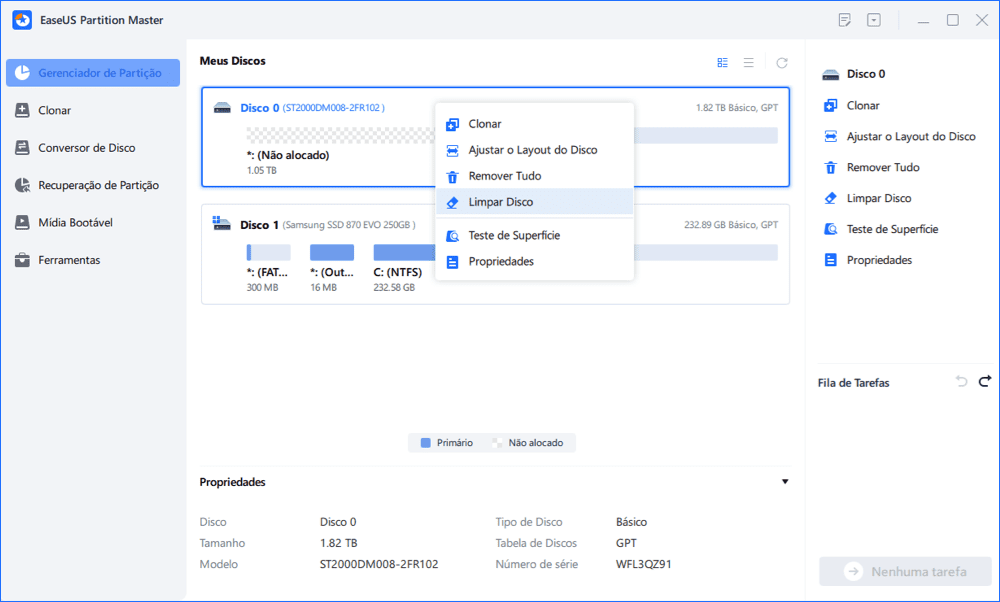Click the right panel layout adjust icon
Image resolution: width=1000 pixels, height=602 pixels.
pyautogui.click(x=830, y=136)
